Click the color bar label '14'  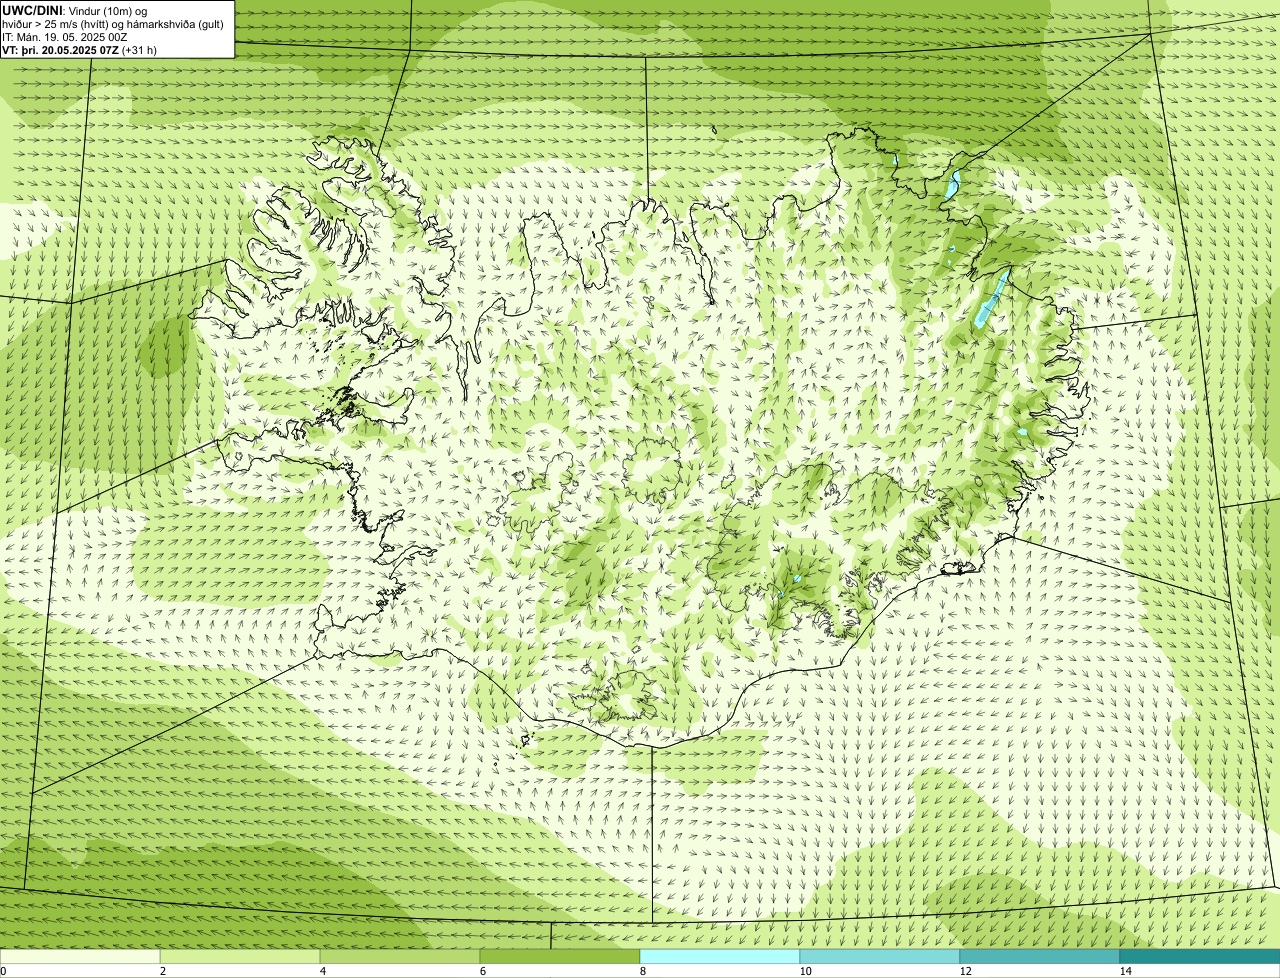[x=1125, y=971]
